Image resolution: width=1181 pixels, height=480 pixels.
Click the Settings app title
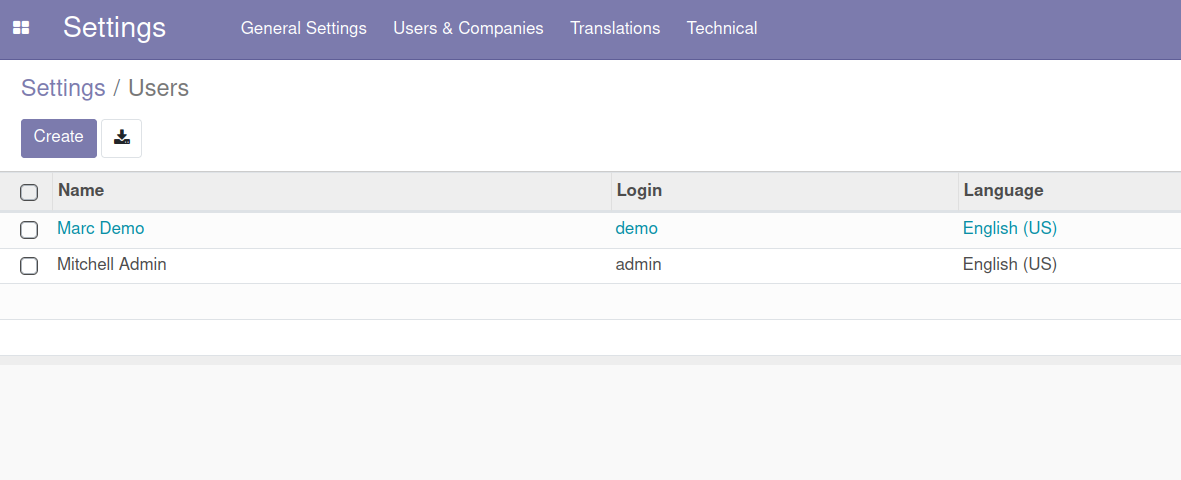[x=114, y=28]
